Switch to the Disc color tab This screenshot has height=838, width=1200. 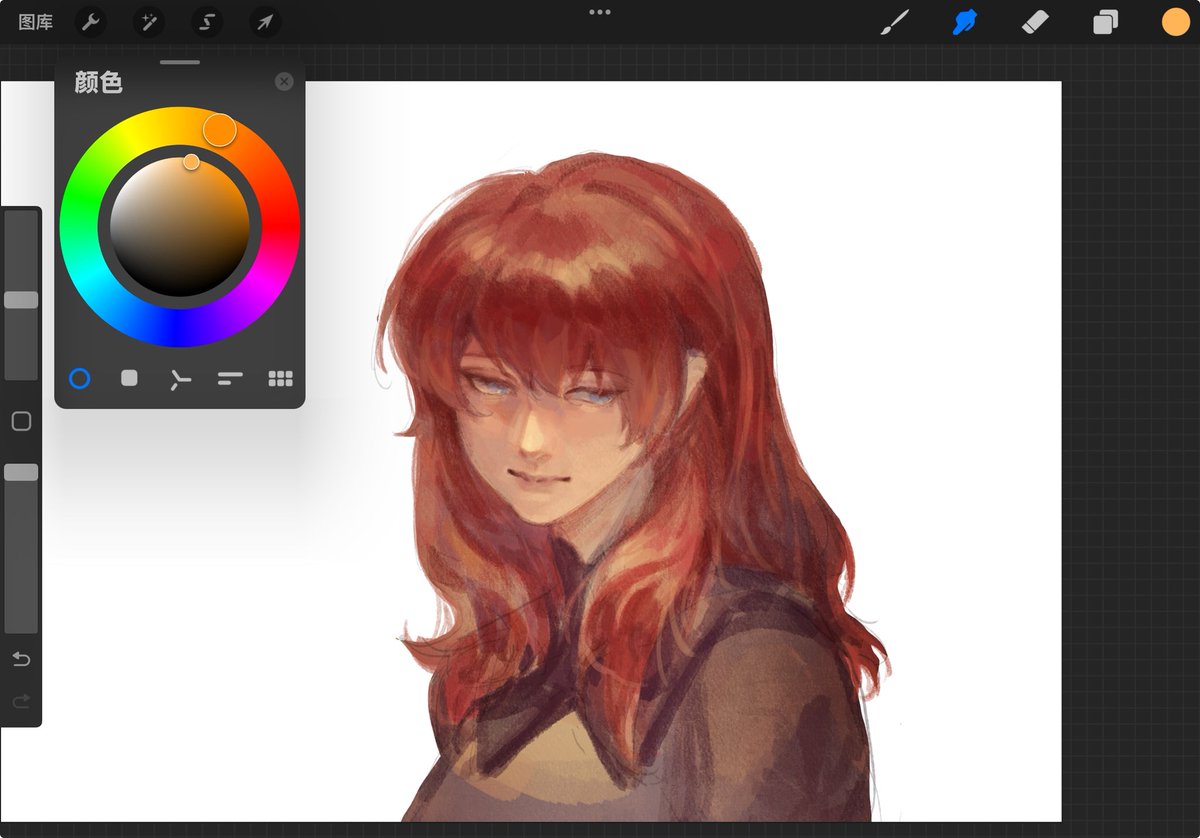(x=79, y=378)
